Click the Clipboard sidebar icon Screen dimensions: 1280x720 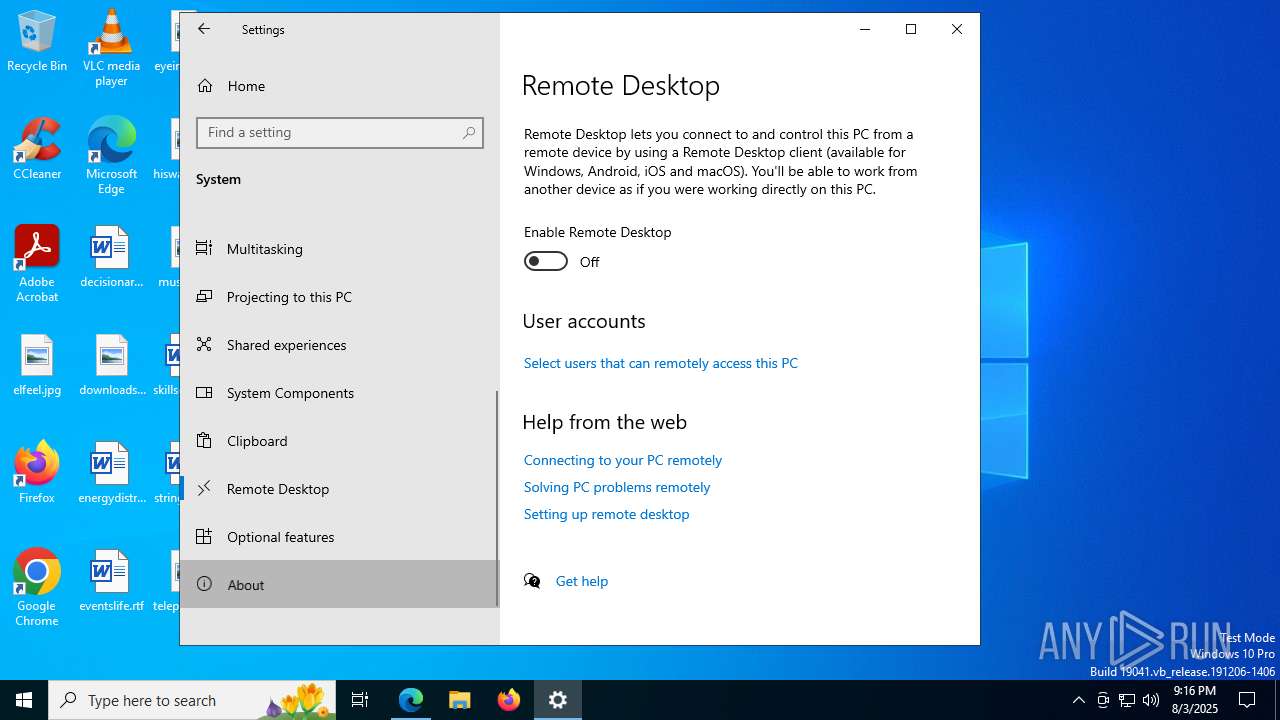[x=204, y=440]
